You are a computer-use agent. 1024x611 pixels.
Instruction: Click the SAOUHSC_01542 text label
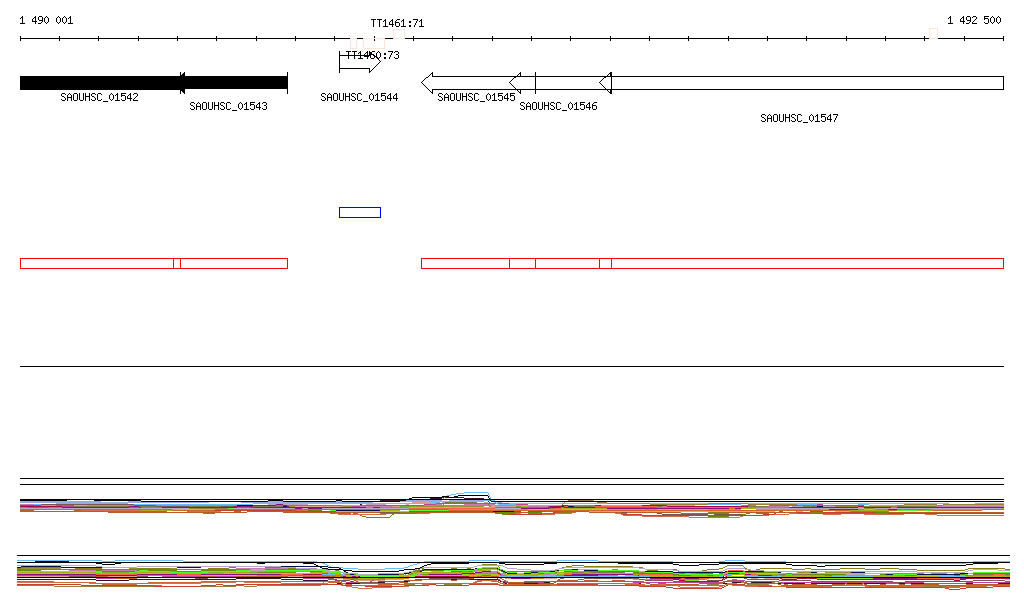pyautogui.click(x=99, y=98)
